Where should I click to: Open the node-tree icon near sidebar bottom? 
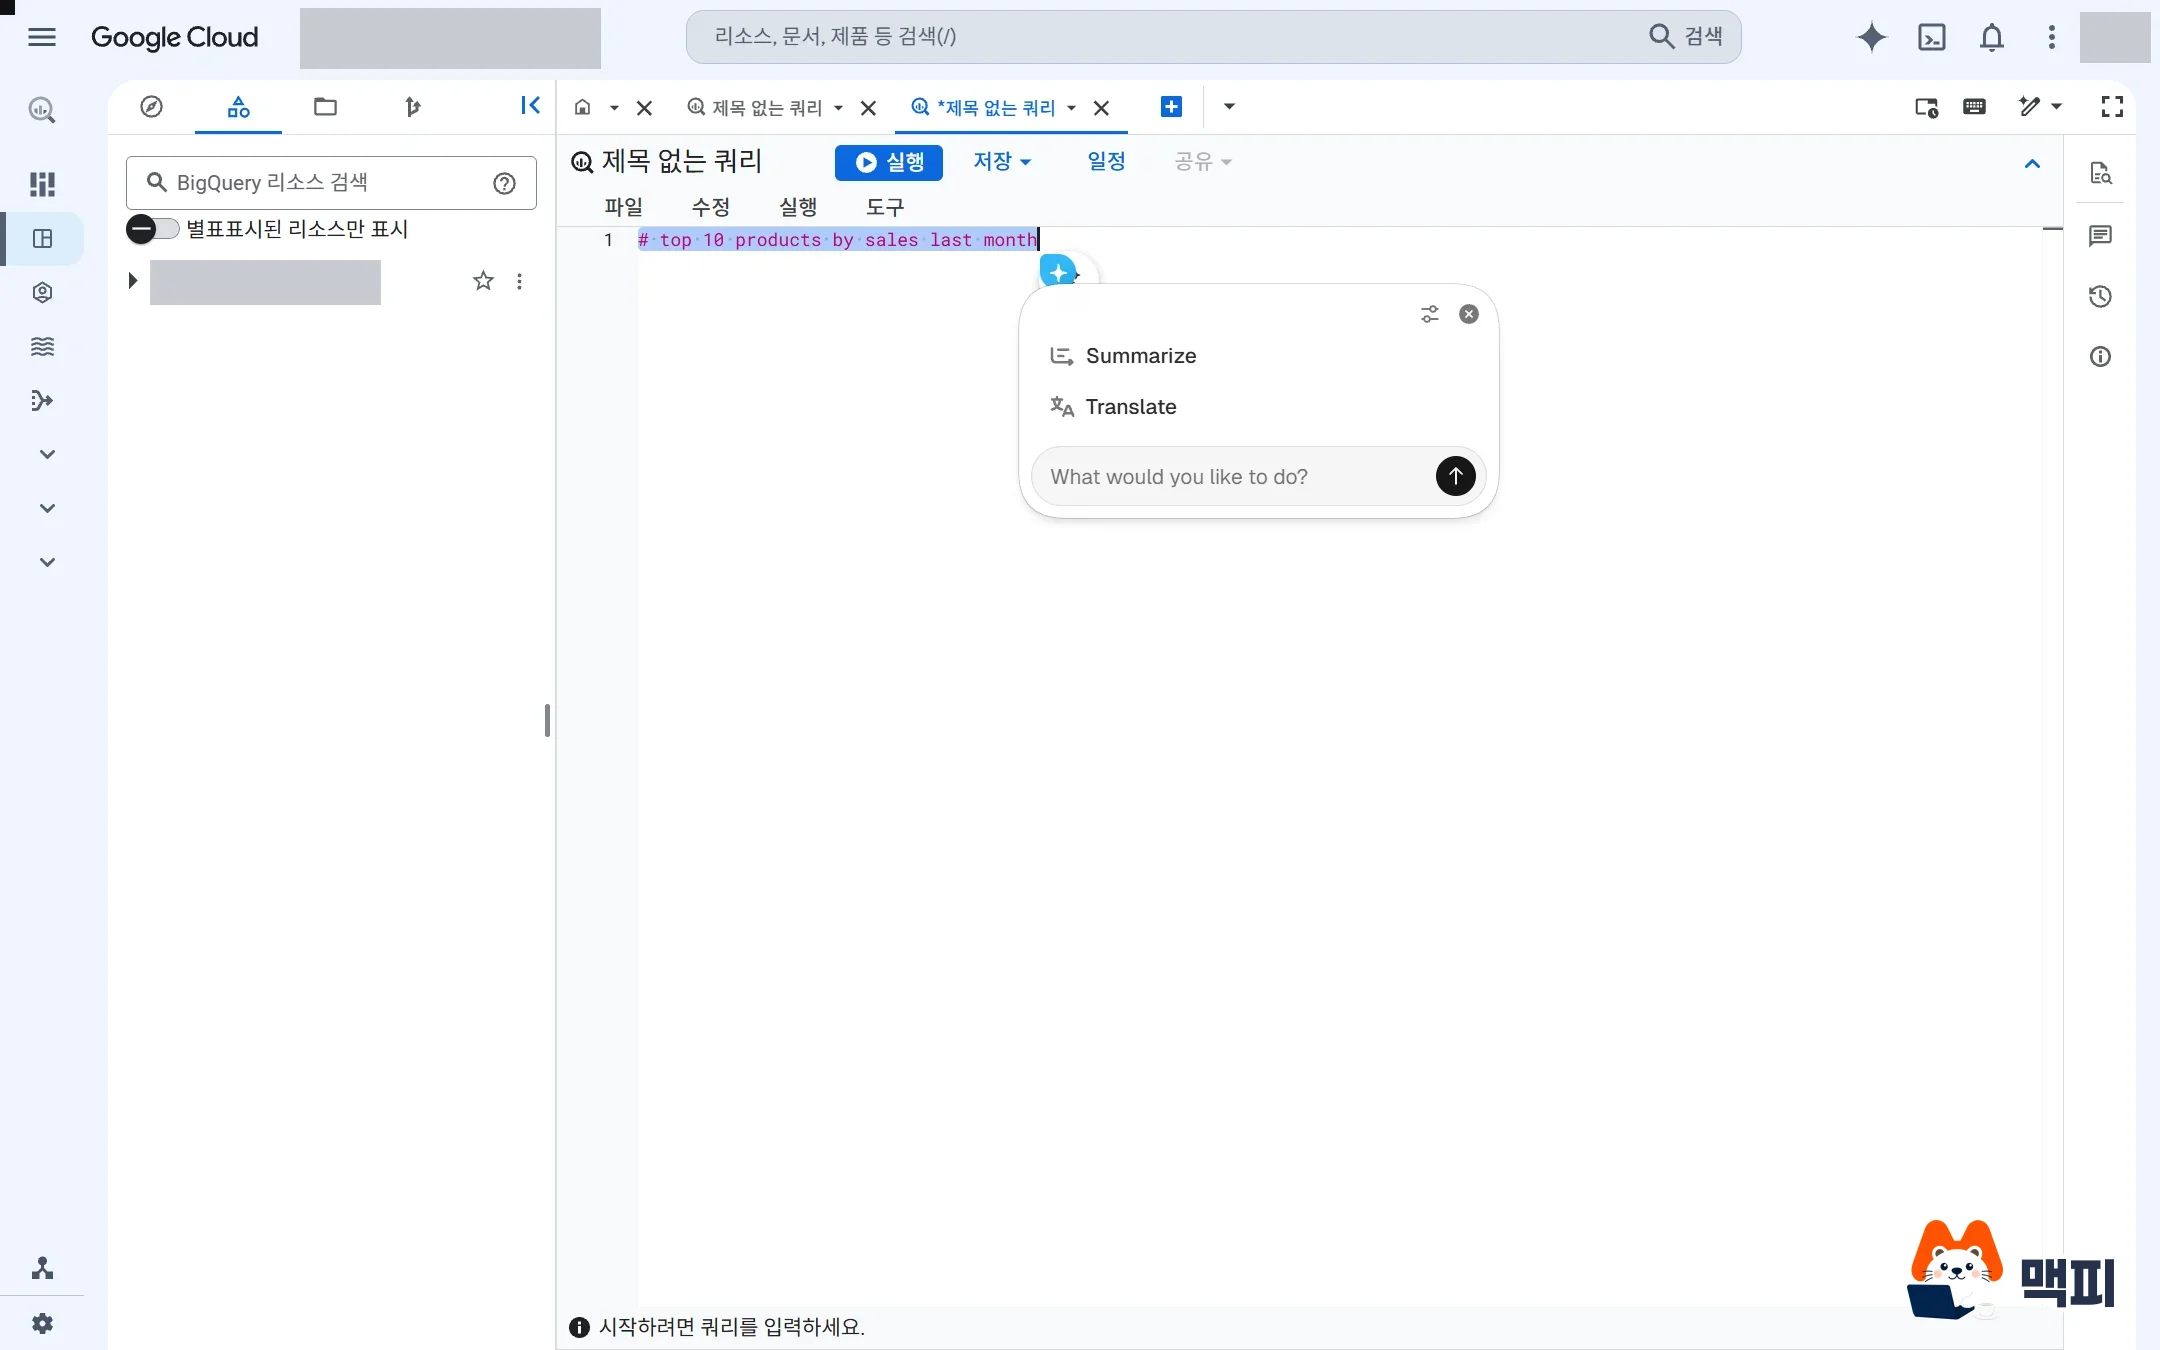pos(42,1268)
